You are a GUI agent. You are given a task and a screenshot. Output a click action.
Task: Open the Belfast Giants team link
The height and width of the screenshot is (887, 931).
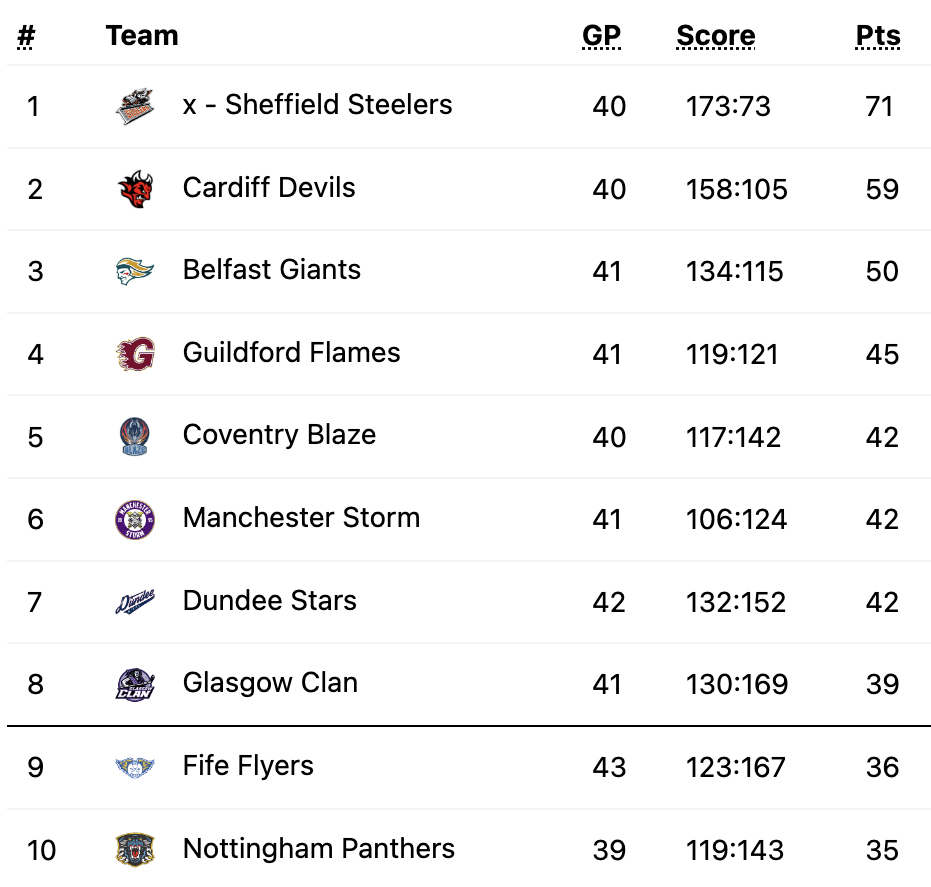[272, 270]
